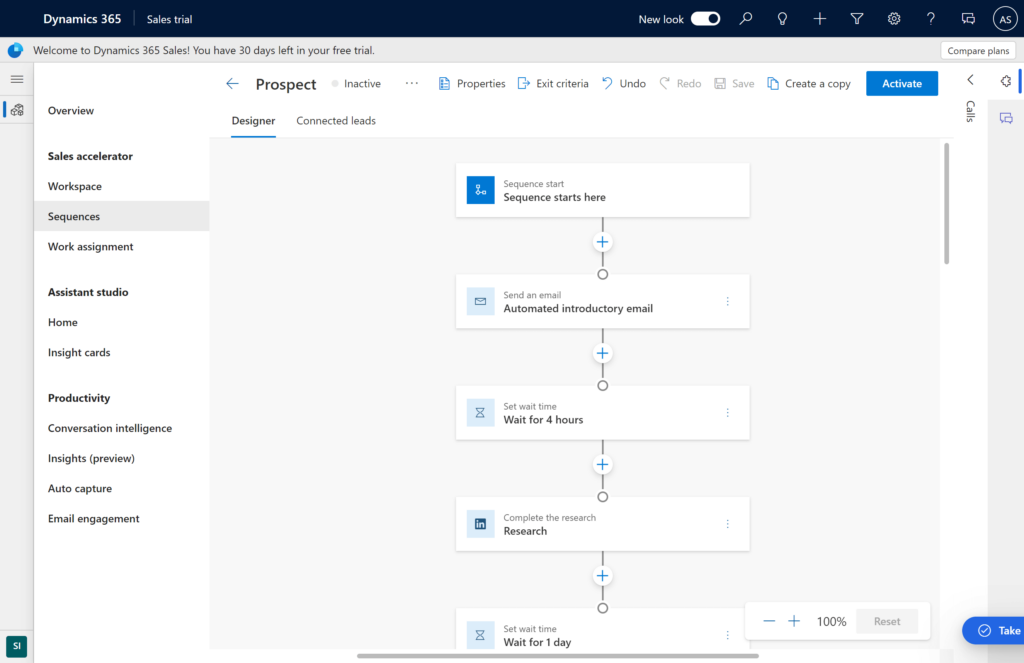Click the lightbulb assistant icon
This screenshot has width=1024, height=663.
[x=782, y=19]
